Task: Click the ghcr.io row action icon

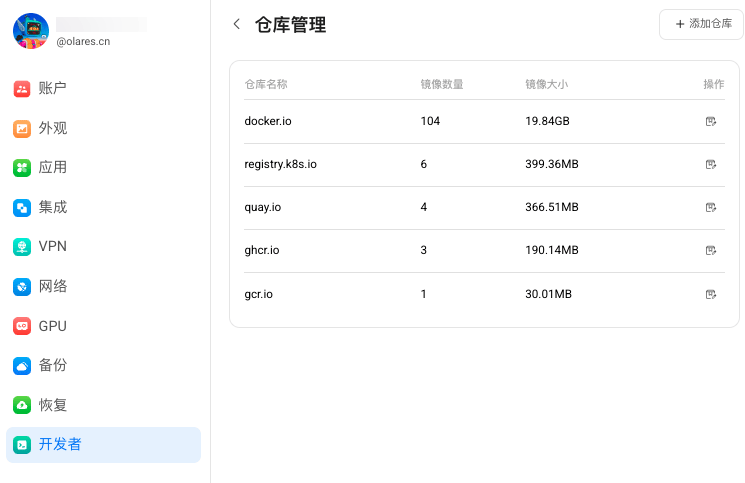Action: click(711, 250)
